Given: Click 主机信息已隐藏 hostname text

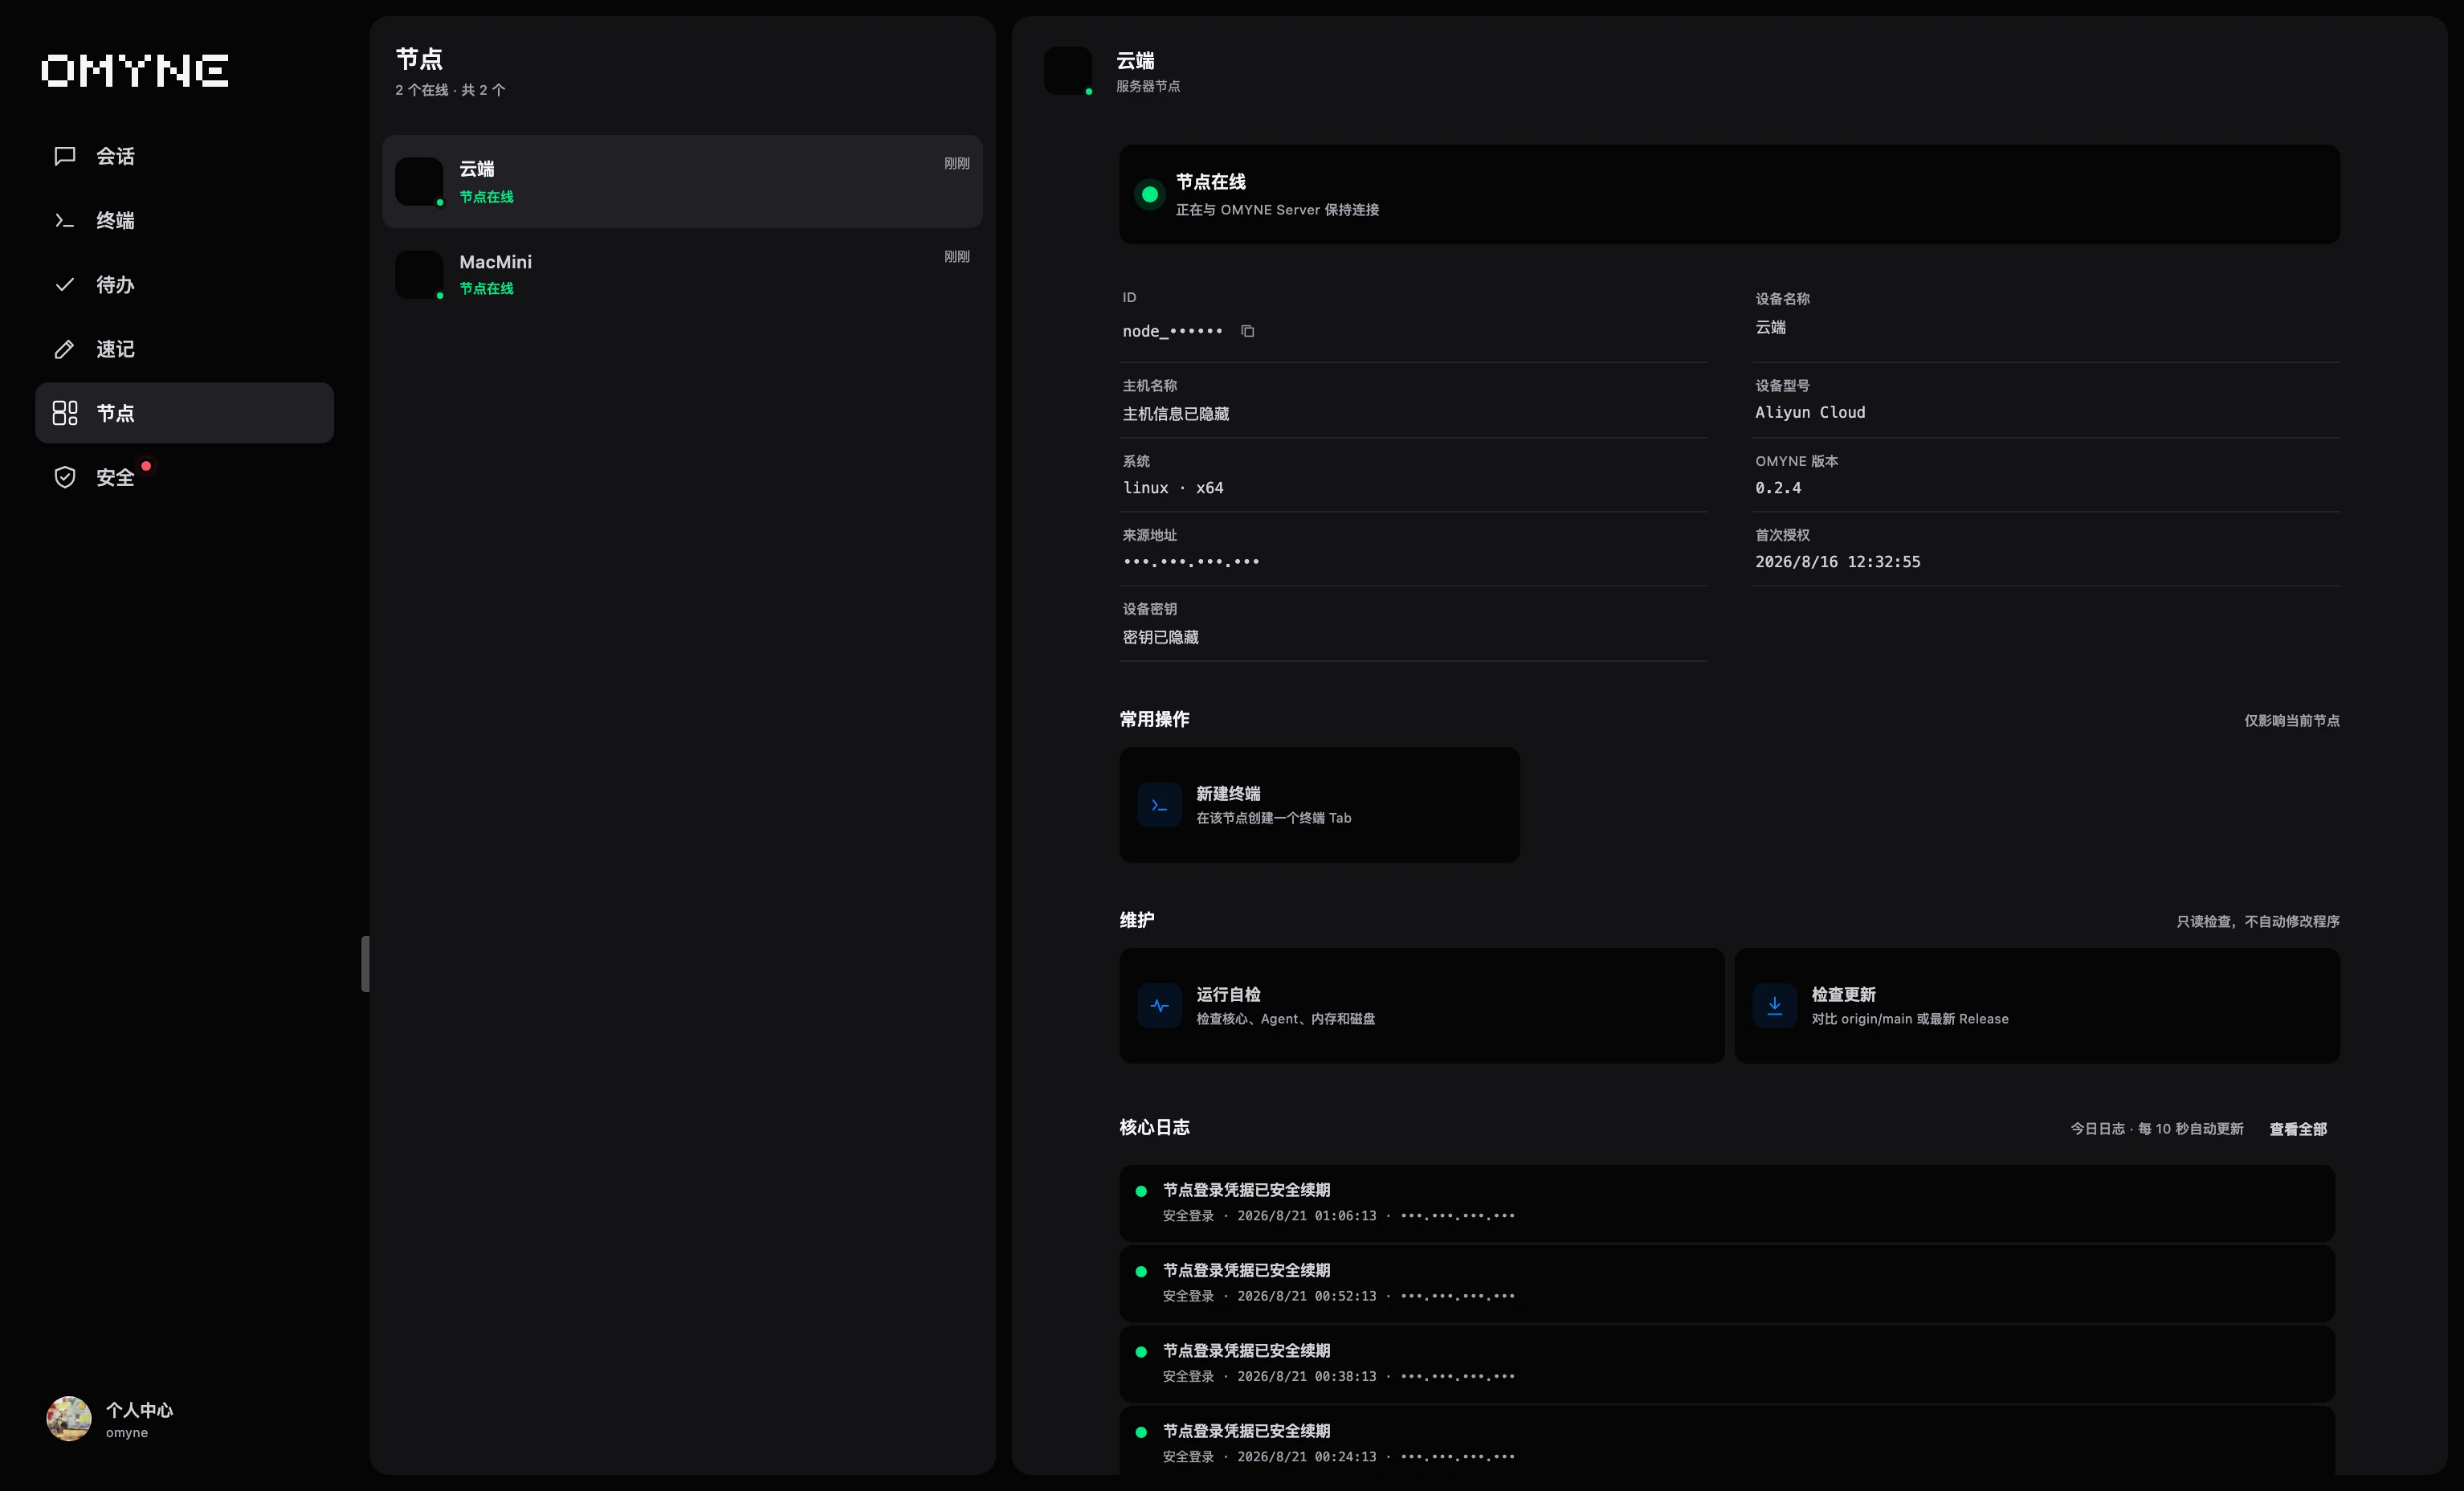Looking at the screenshot, I should click(x=1176, y=414).
